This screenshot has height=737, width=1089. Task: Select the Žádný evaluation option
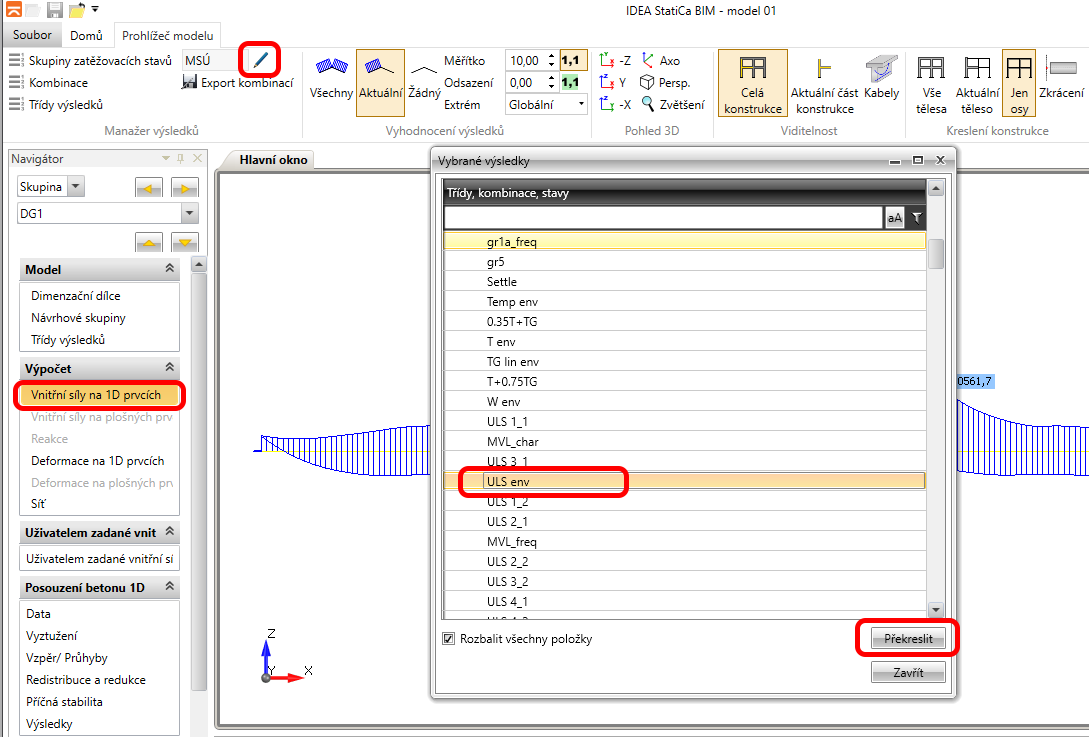tap(424, 78)
